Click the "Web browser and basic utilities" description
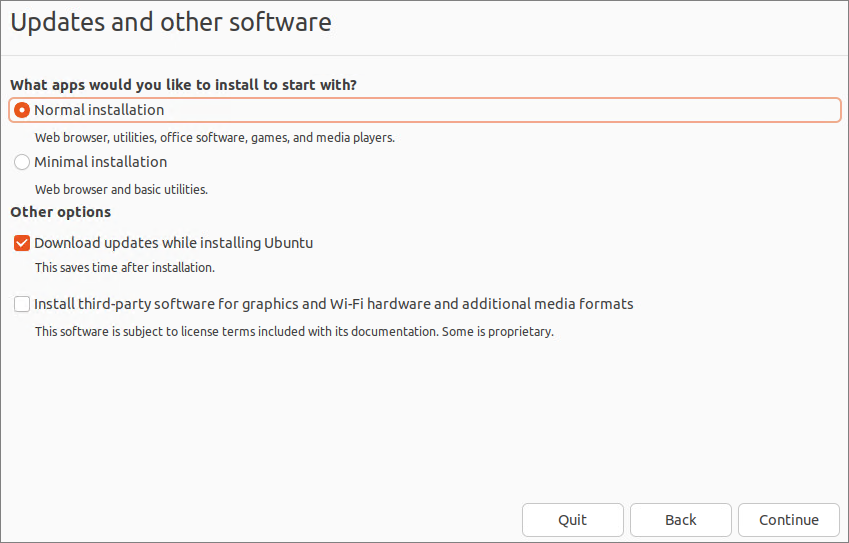The width and height of the screenshot is (849, 543). click(121, 189)
